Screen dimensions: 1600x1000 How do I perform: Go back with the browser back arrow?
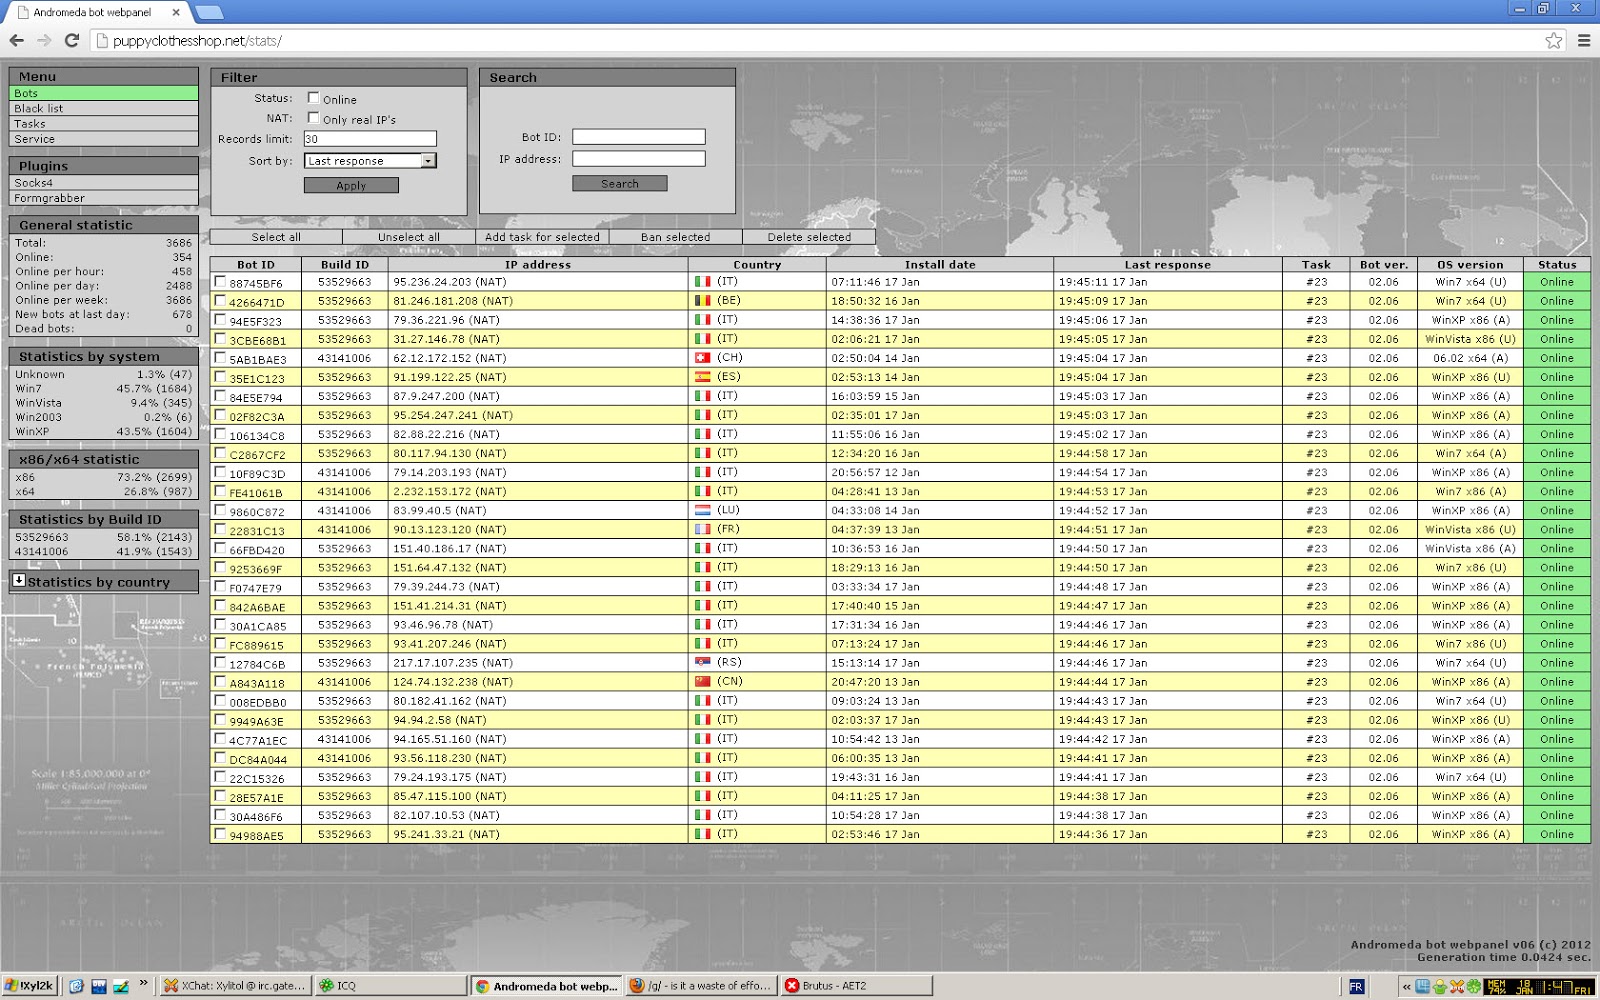coord(17,41)
